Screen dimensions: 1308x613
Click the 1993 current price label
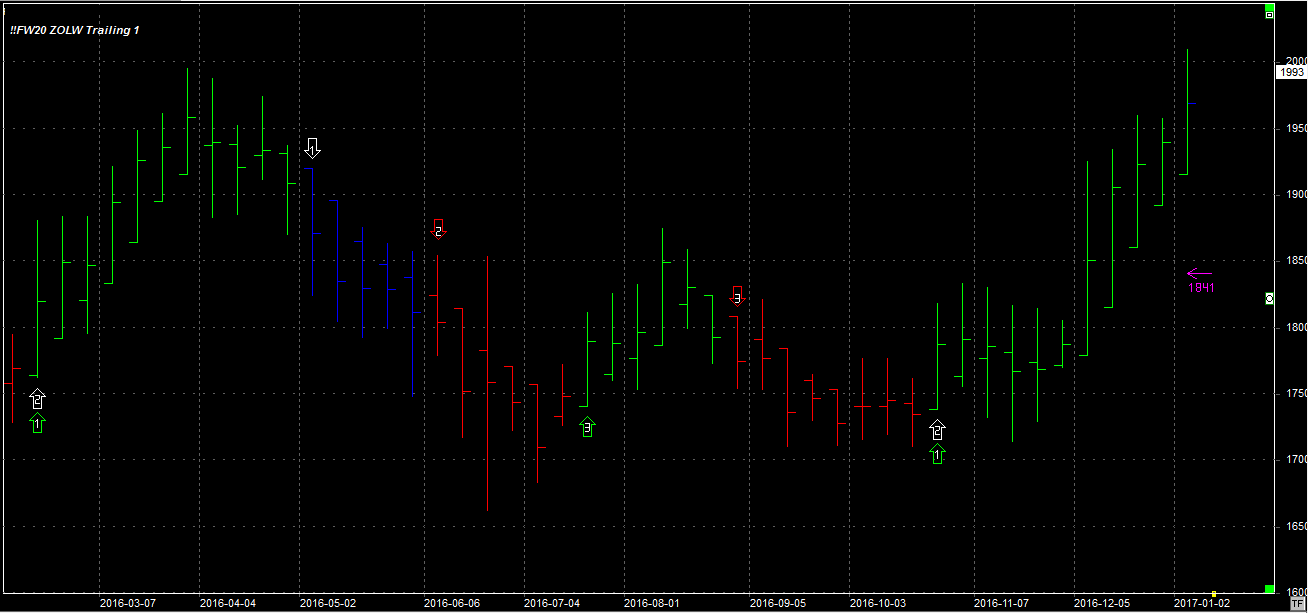pyautogui.click(x=1291, y=72)
